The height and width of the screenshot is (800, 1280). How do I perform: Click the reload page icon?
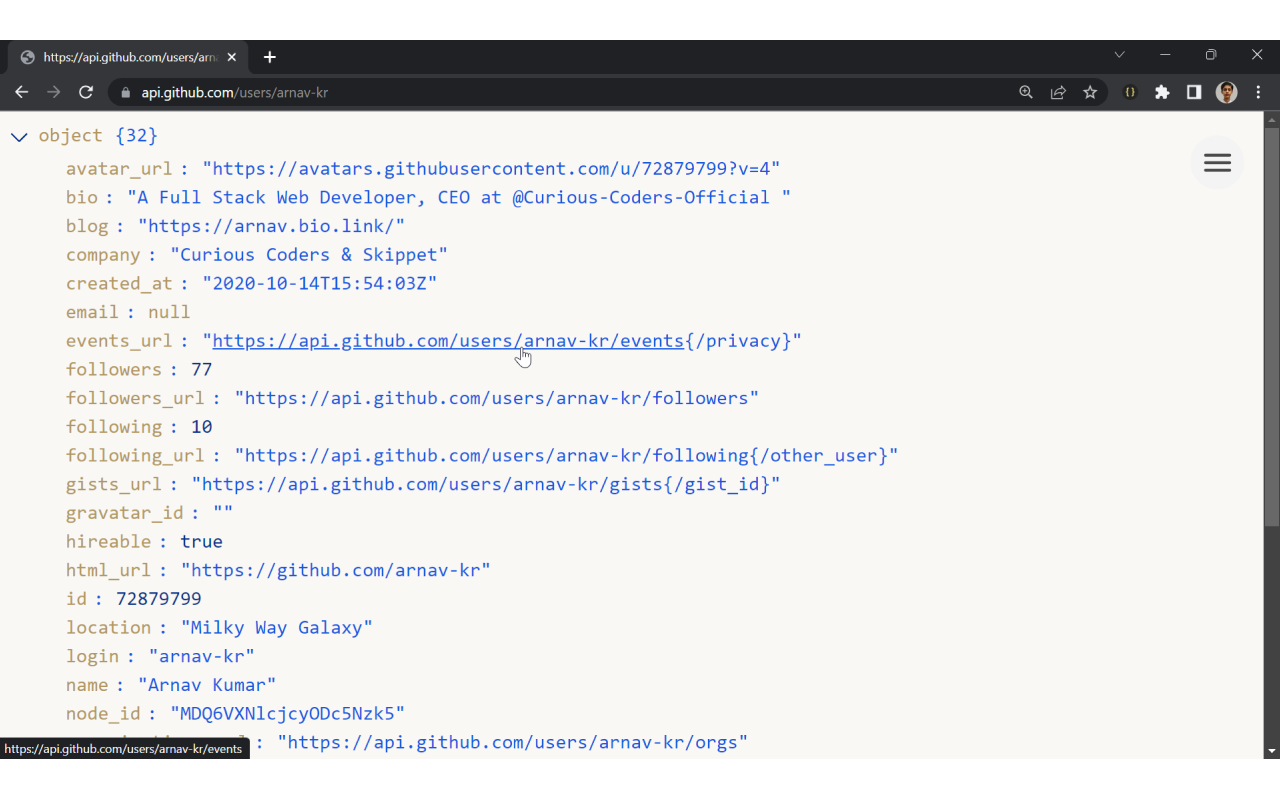tap(86, 91)
